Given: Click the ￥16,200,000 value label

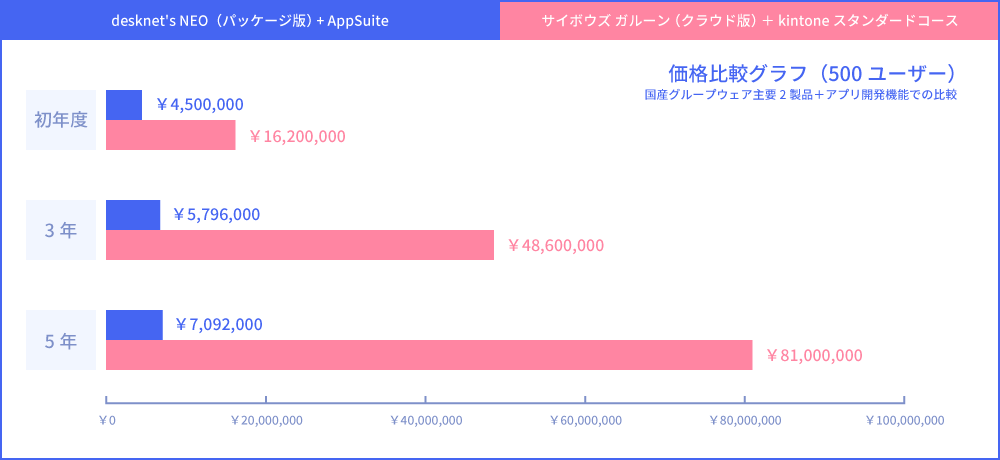Looking at the screenshot, I should (x=296, y=136).
